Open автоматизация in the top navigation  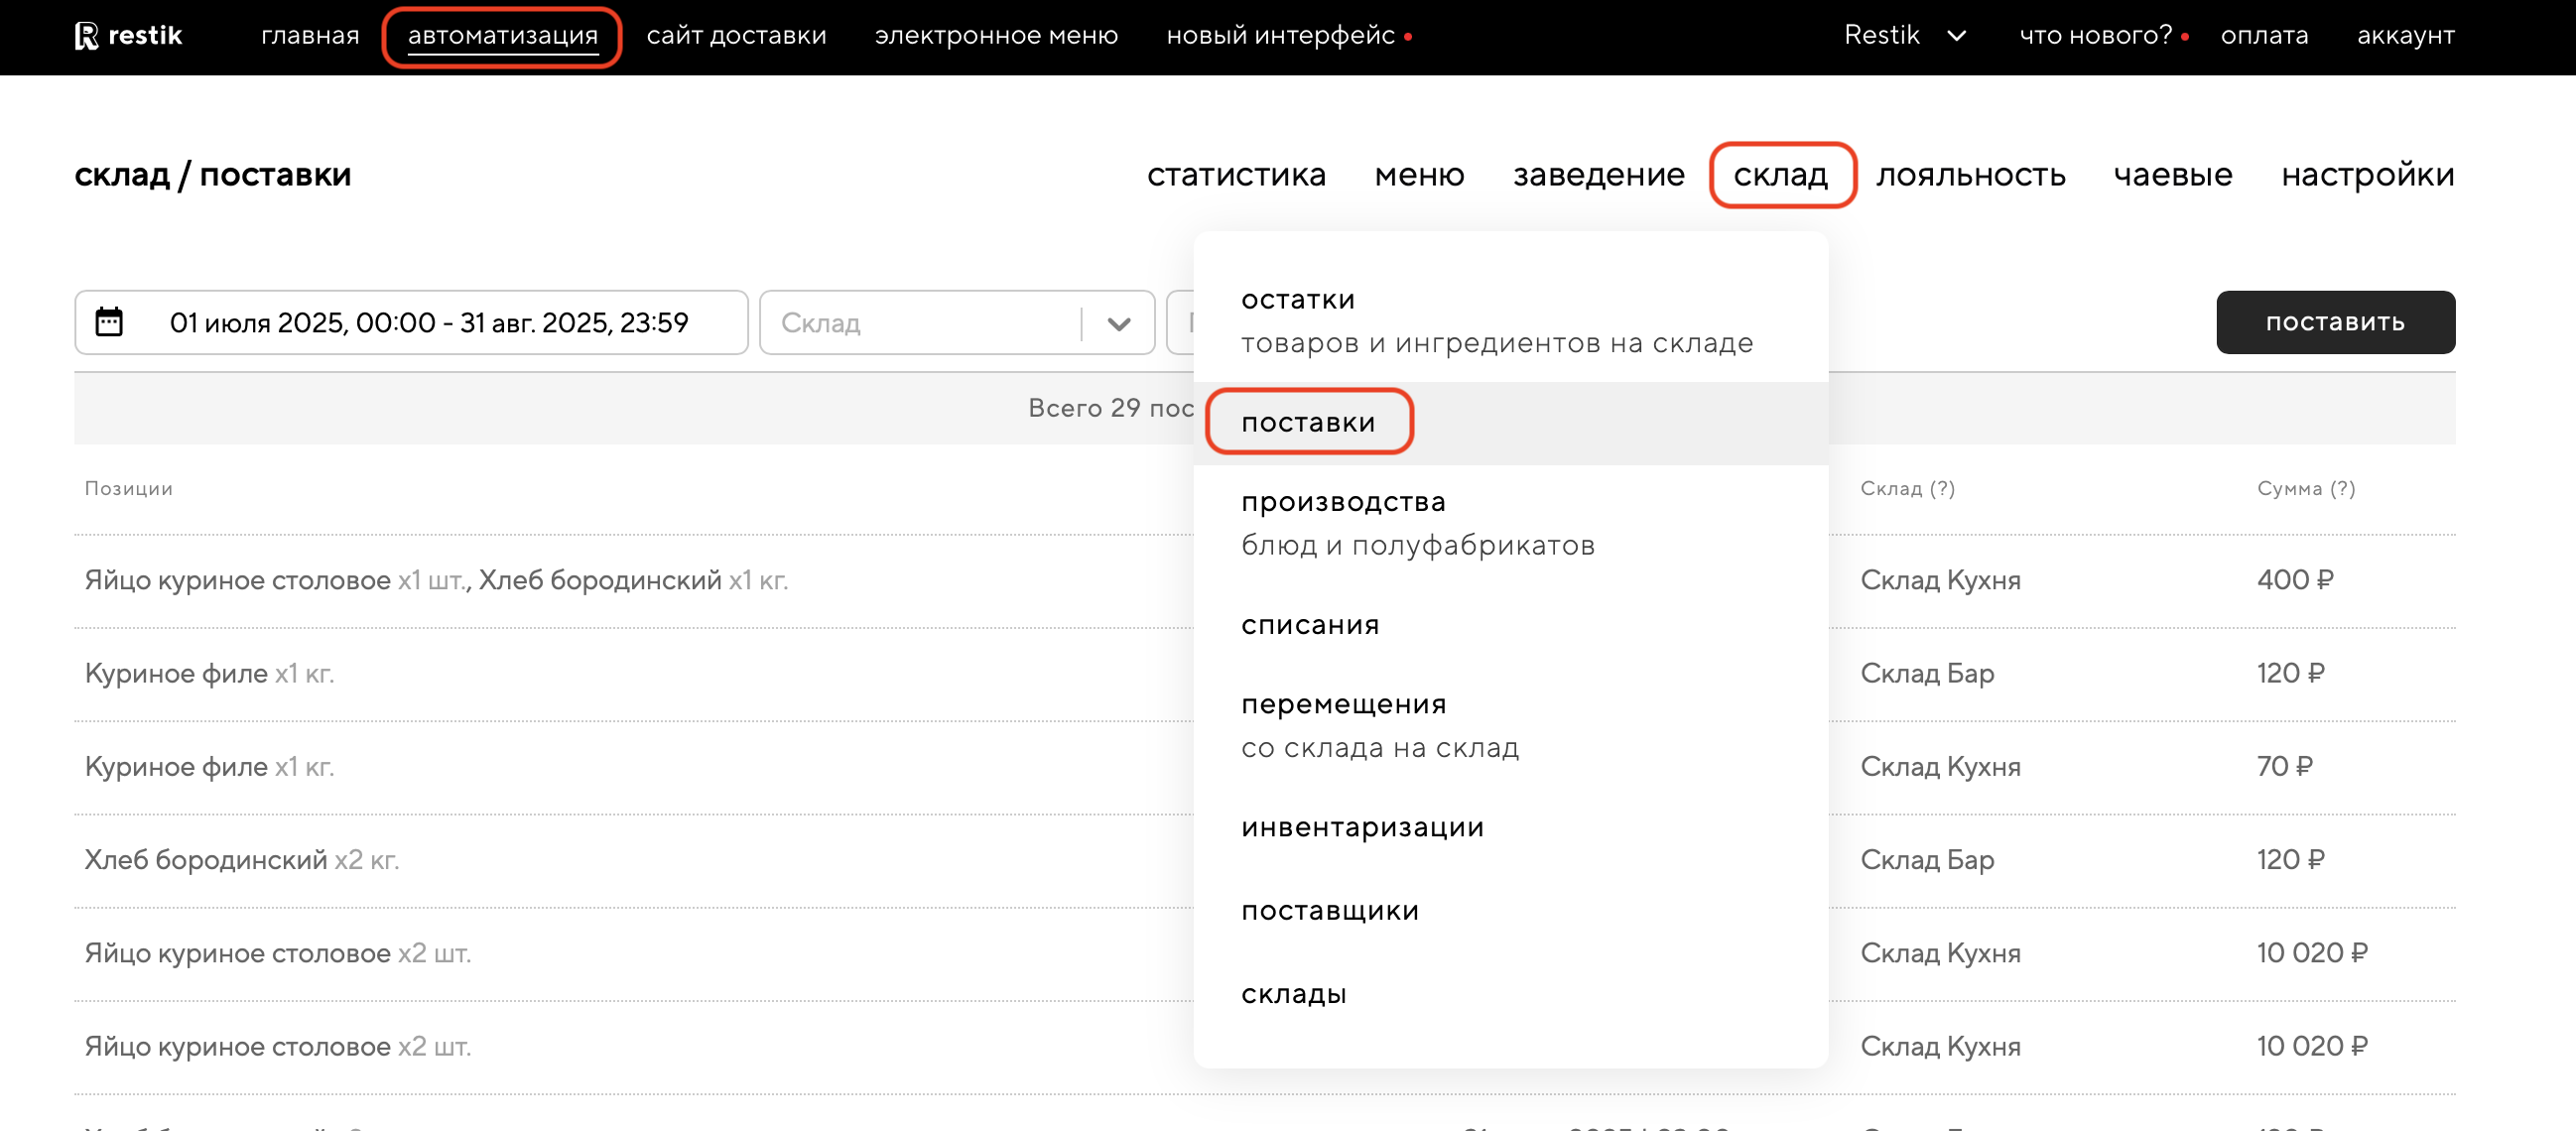click(x=502, y=36)
